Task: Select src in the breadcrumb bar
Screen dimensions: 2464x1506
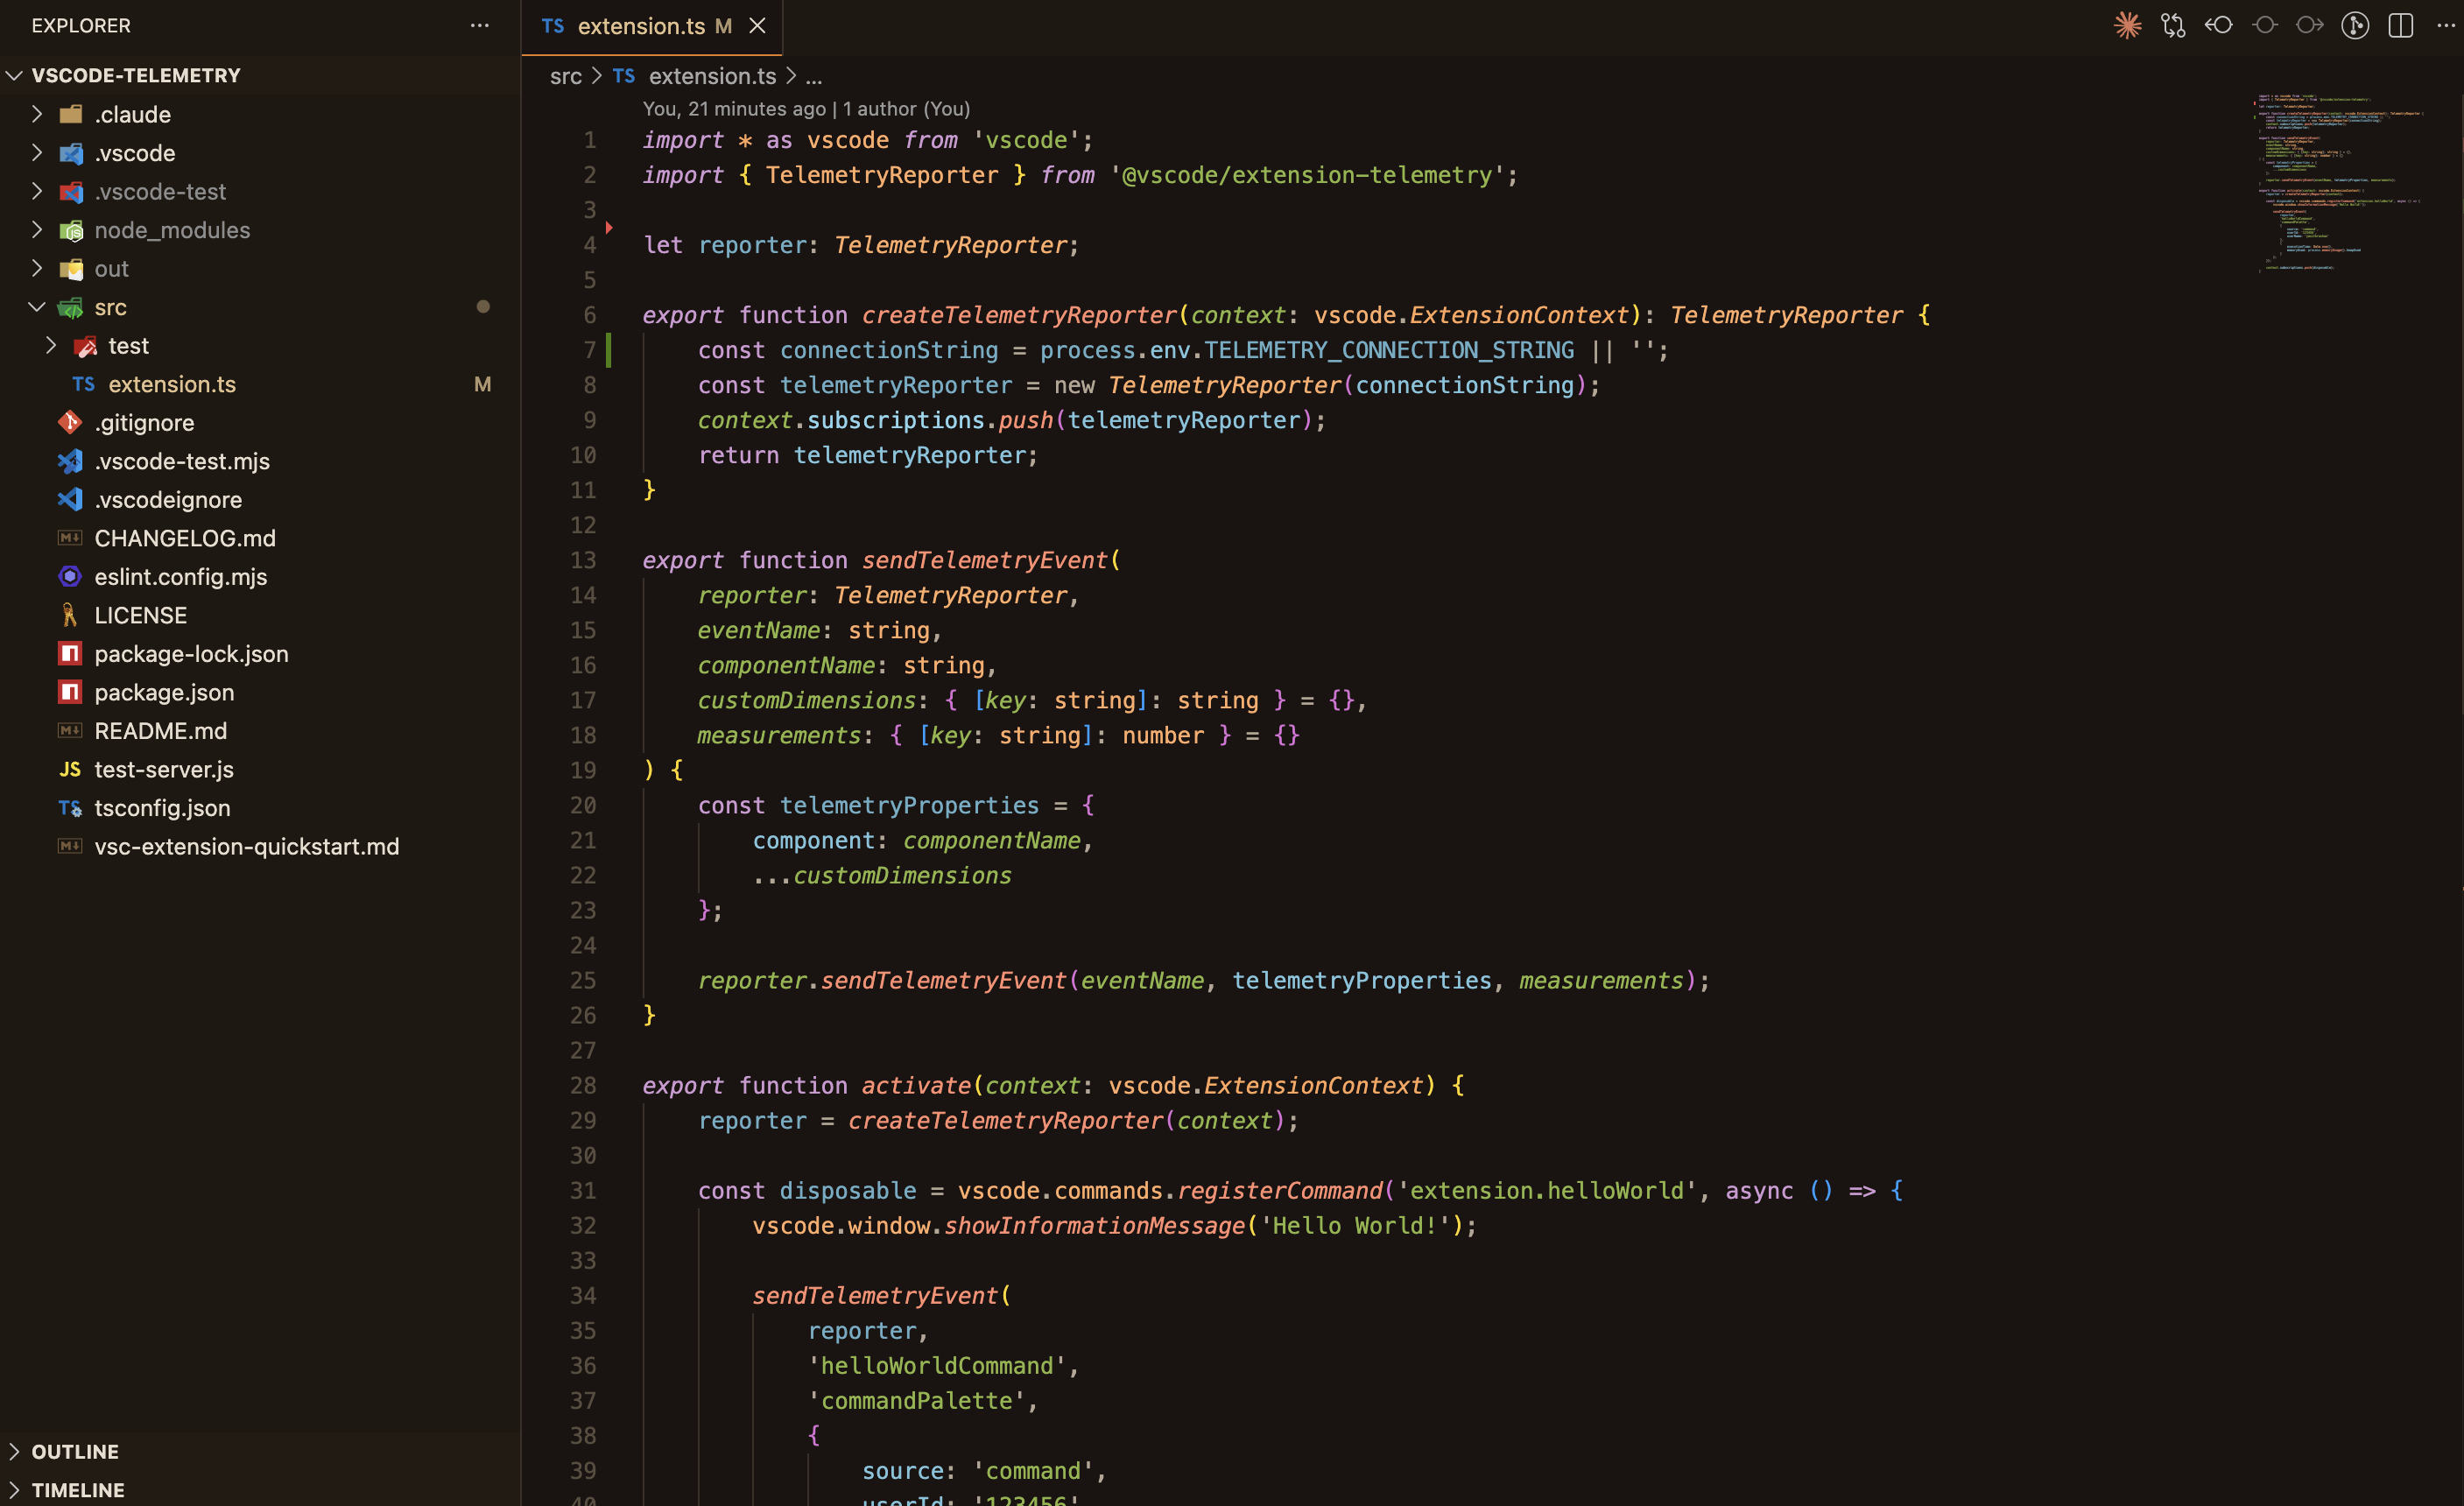Action: (x=566, y=76)
